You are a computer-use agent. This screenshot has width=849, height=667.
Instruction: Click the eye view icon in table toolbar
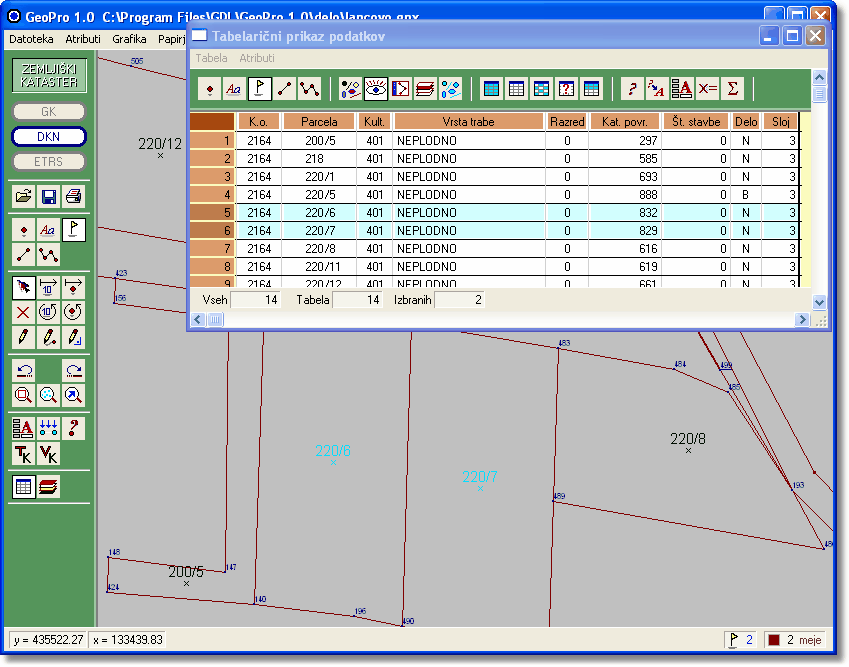376,88
